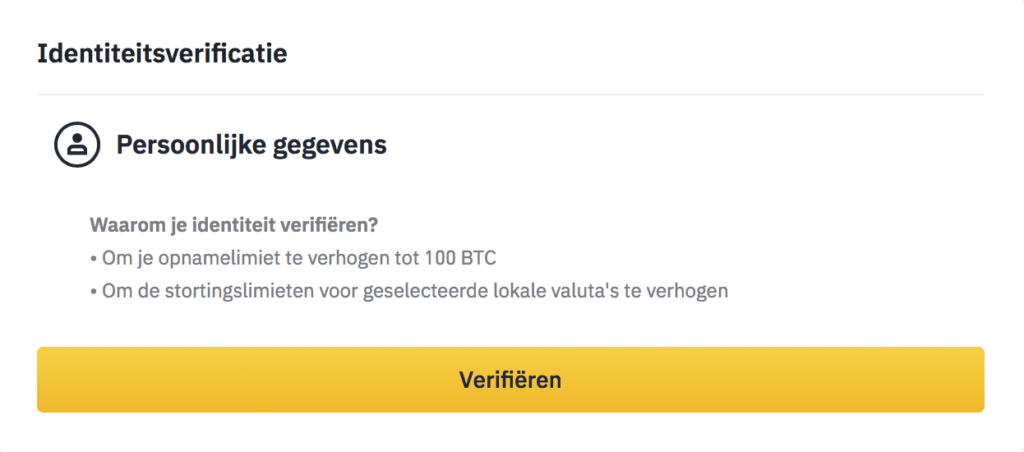The width and height of the screenshot is (1024, 452).
Task: Click the bullet dot before 'Om de stortingslimieten'
Action: 93,292
